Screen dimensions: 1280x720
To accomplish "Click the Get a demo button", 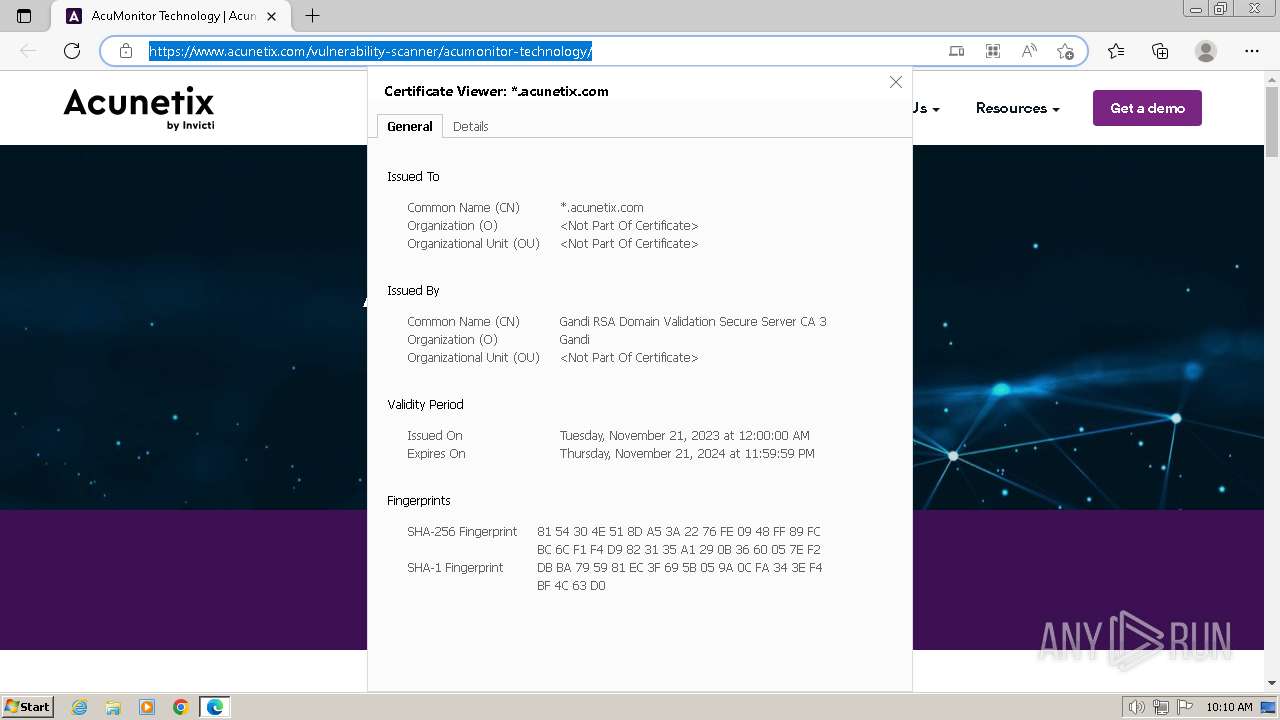I will coord(1147,108).
